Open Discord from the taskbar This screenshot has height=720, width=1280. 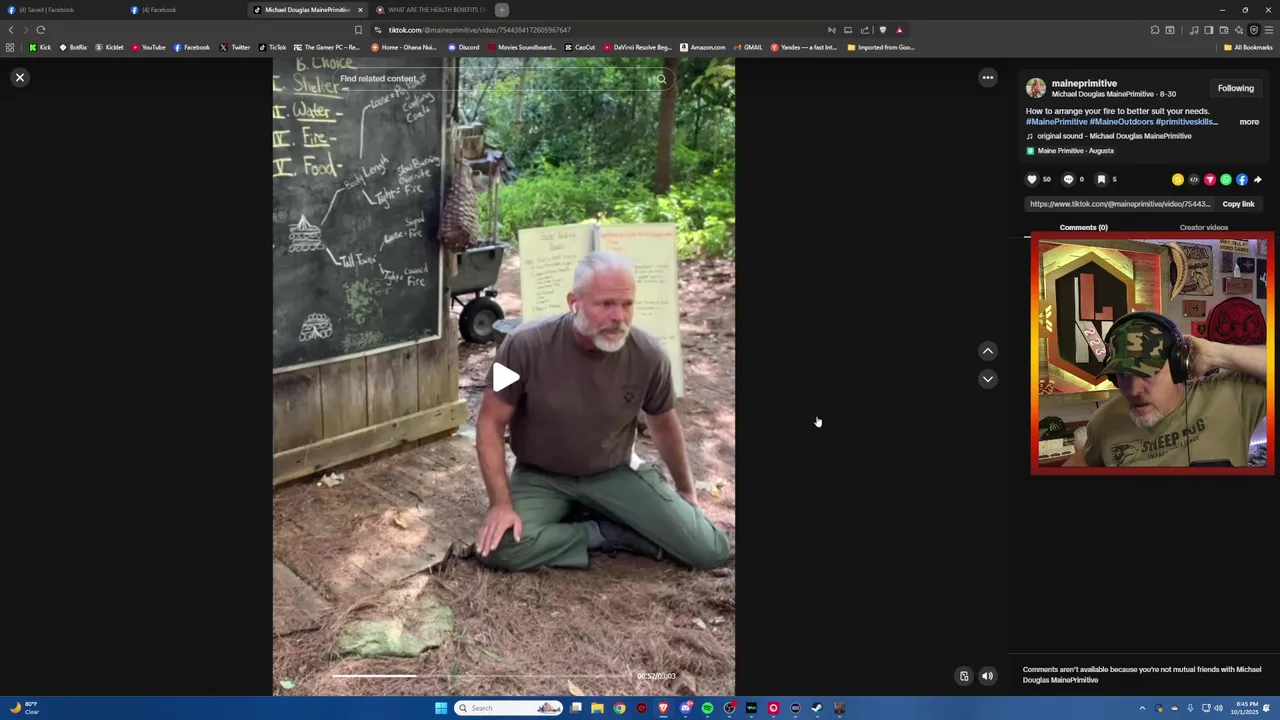point(685,708)
